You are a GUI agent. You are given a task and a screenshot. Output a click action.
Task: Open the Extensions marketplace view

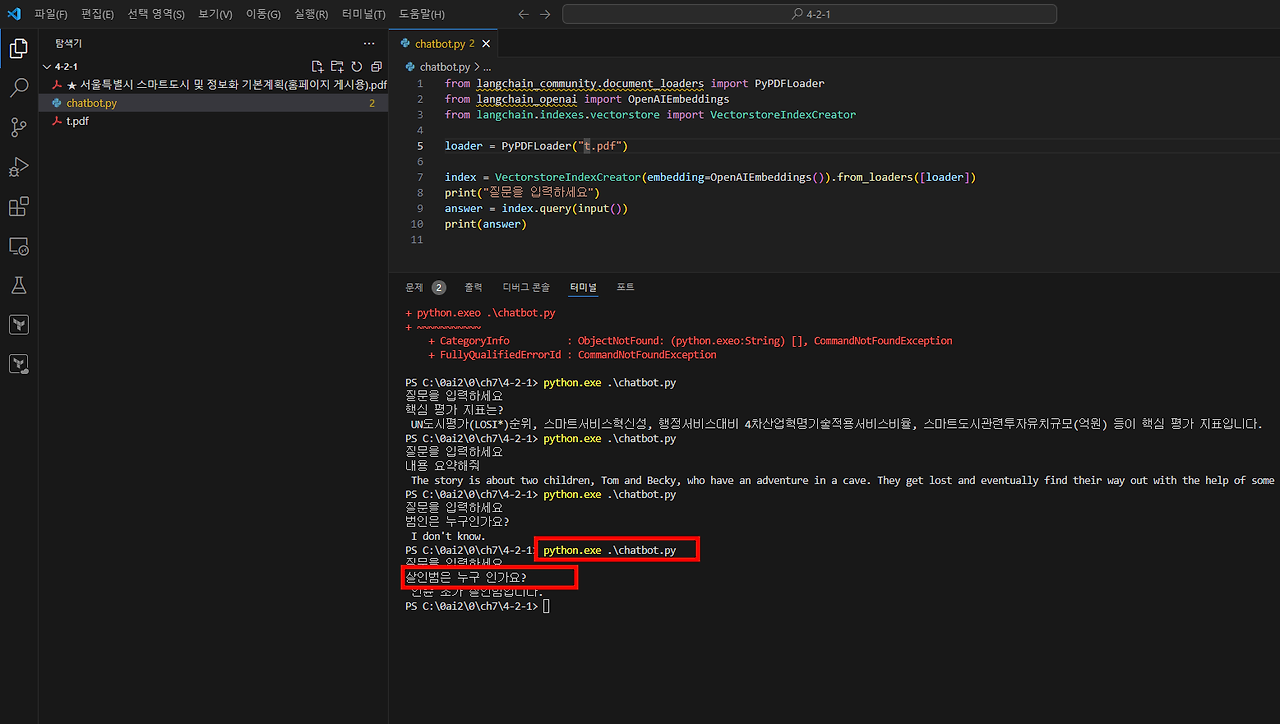[18, 206]
